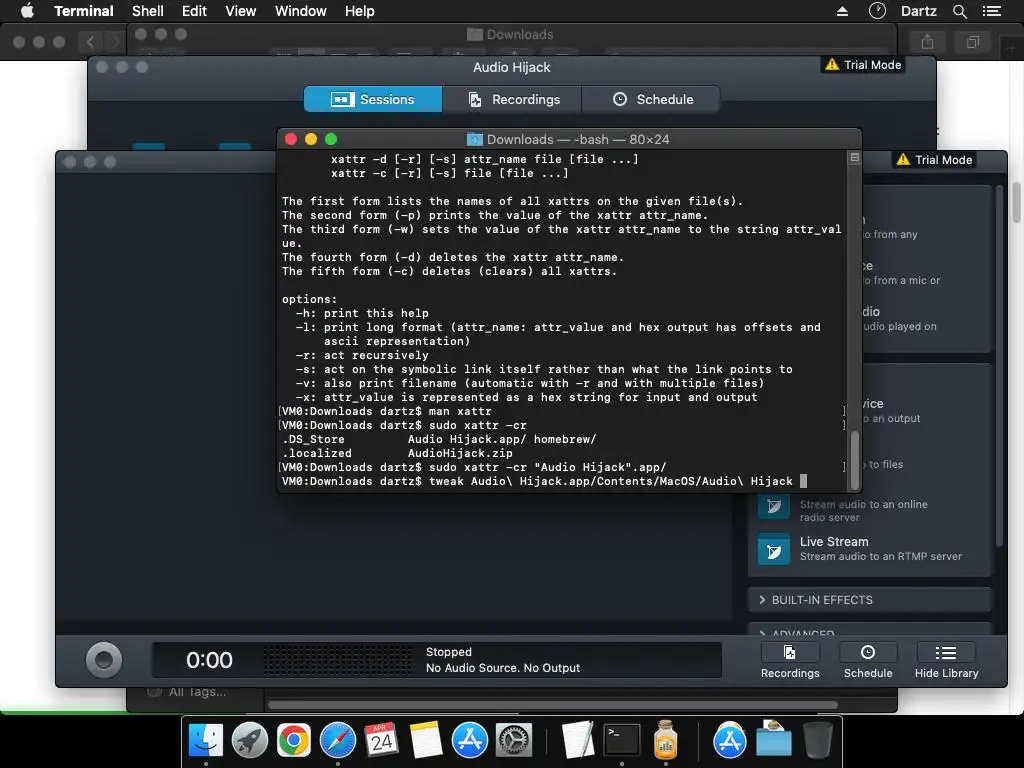Click the Terminal vertical scrollbar thumb

[854, 460]
